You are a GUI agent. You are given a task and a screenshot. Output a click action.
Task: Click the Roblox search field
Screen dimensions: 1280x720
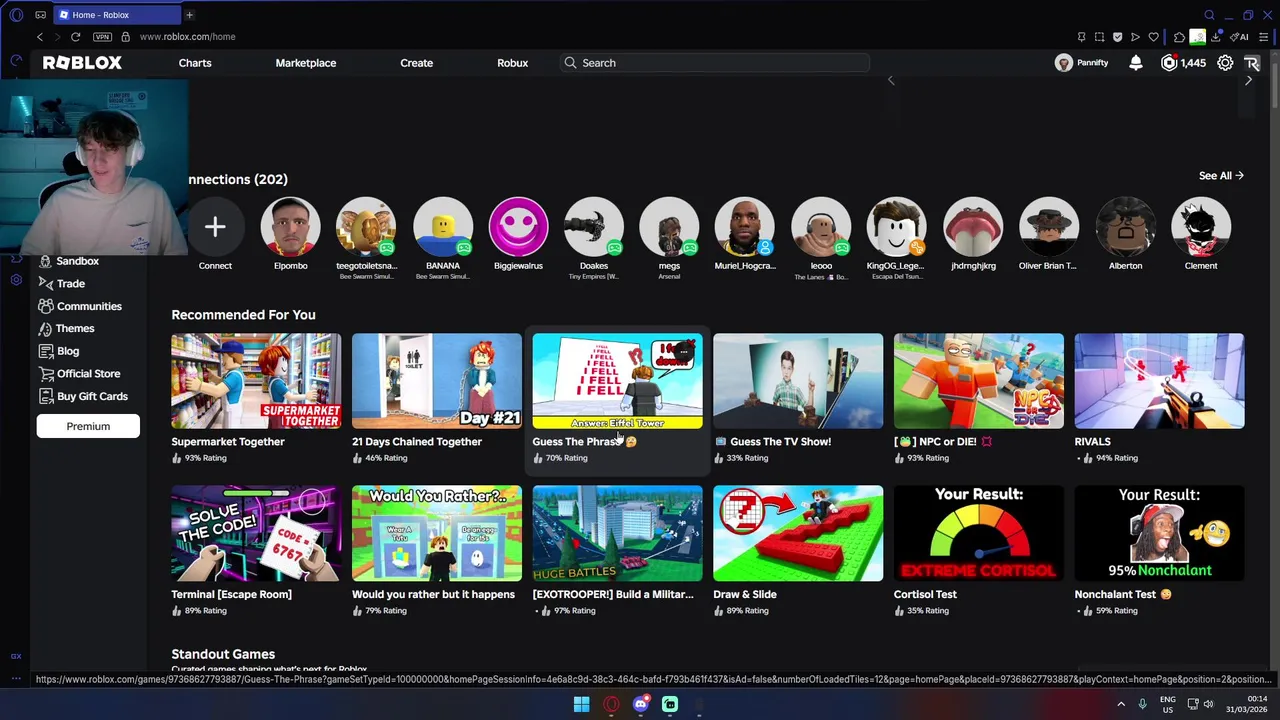(x=715, y=63)
